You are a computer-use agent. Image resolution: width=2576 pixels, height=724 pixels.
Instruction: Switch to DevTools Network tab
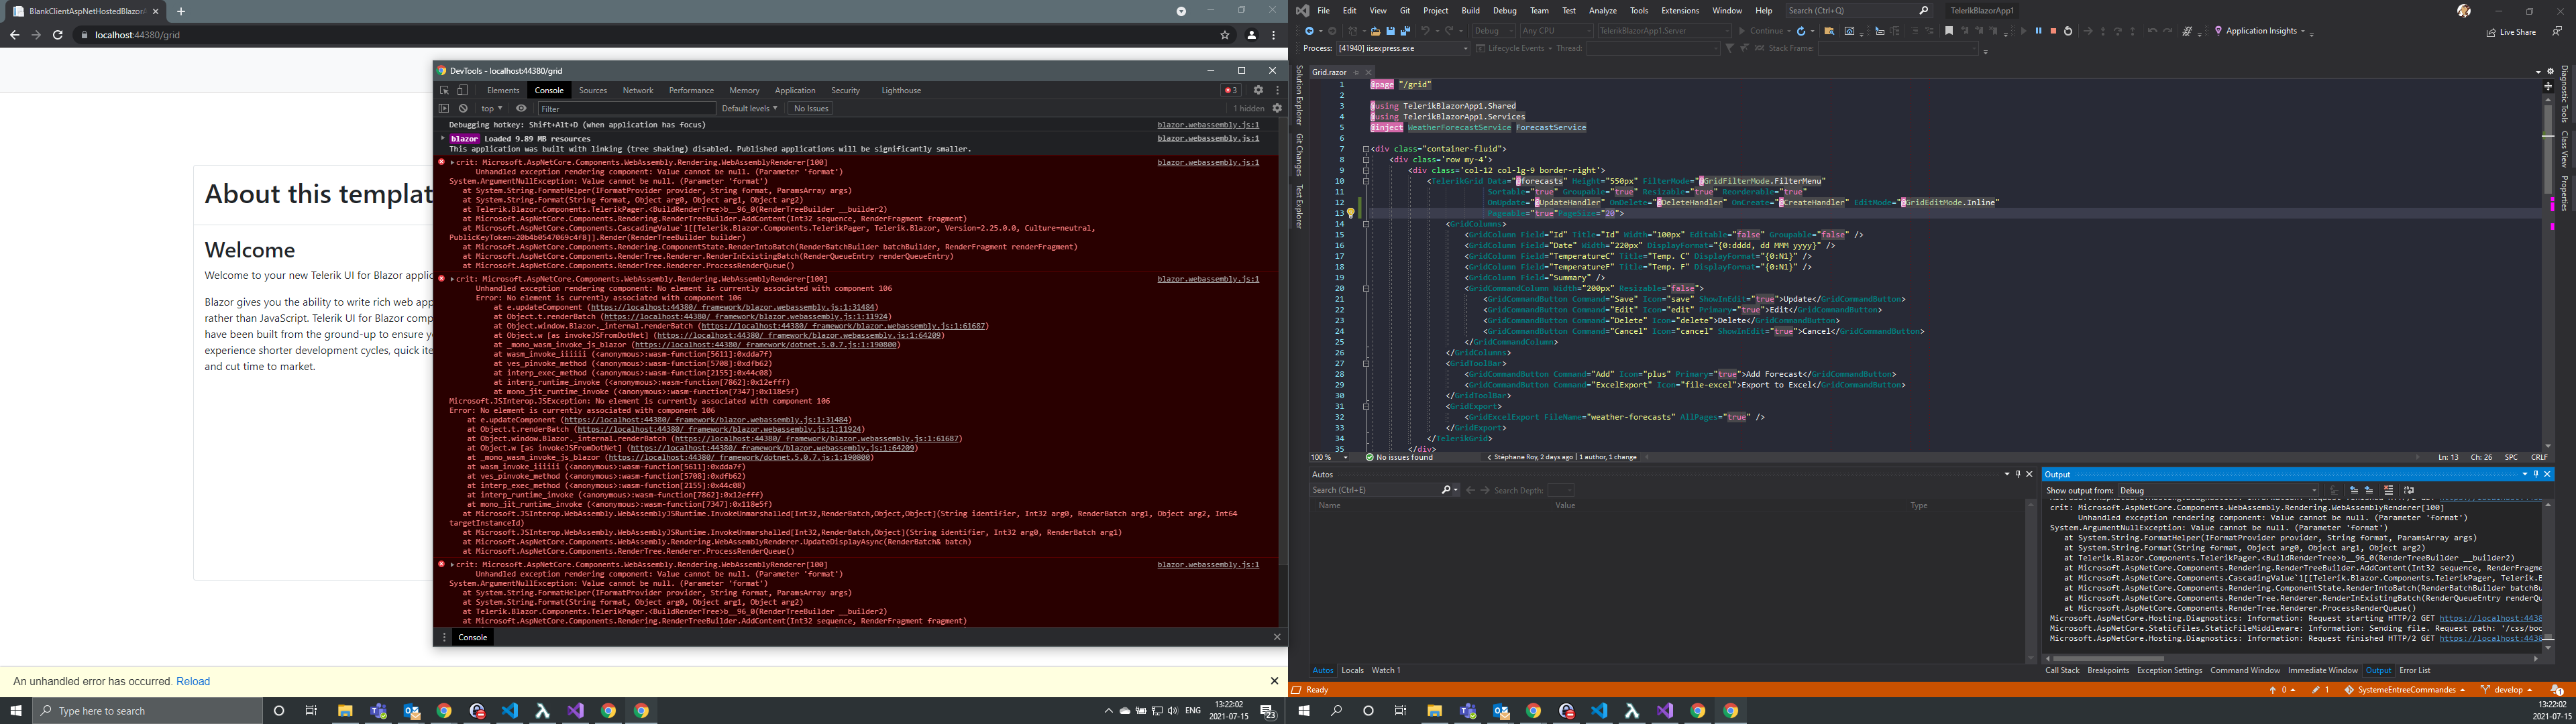[x=637, y=90]
